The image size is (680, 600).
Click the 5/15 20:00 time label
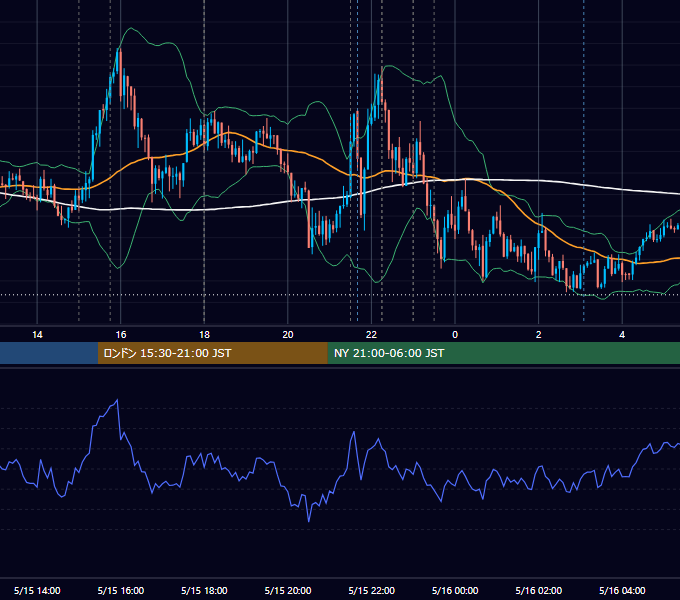(288, 590)
